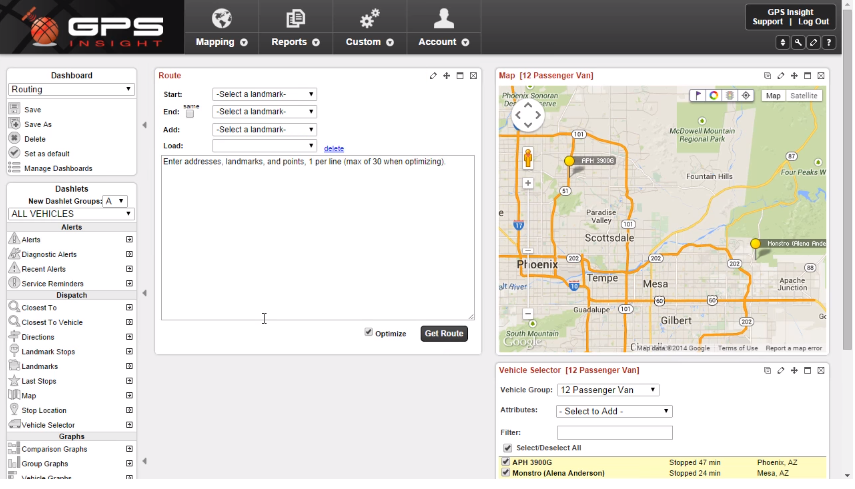Image resolution: width=855 pixels, height=489 pixels.
Task: Open the help question mark icon
Action: [x=829, y=42]
